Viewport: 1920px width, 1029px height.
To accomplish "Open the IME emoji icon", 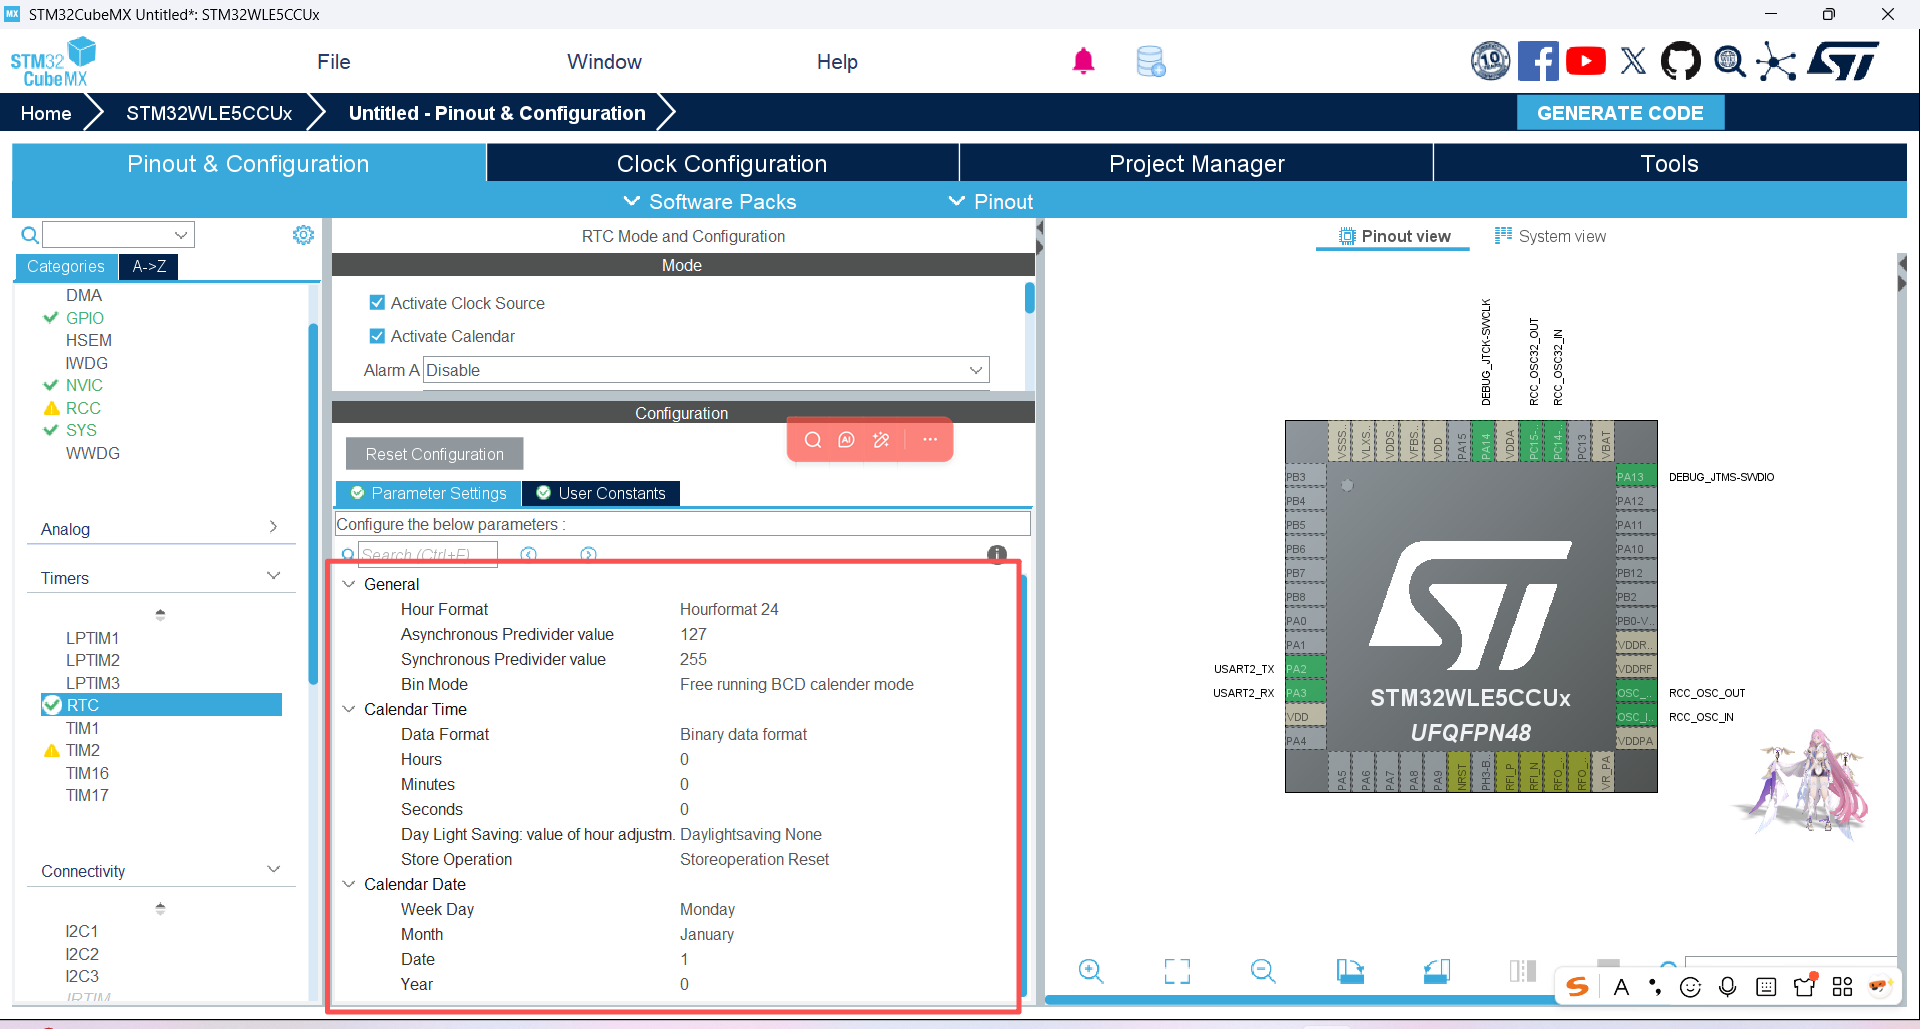I will 1690,987.
